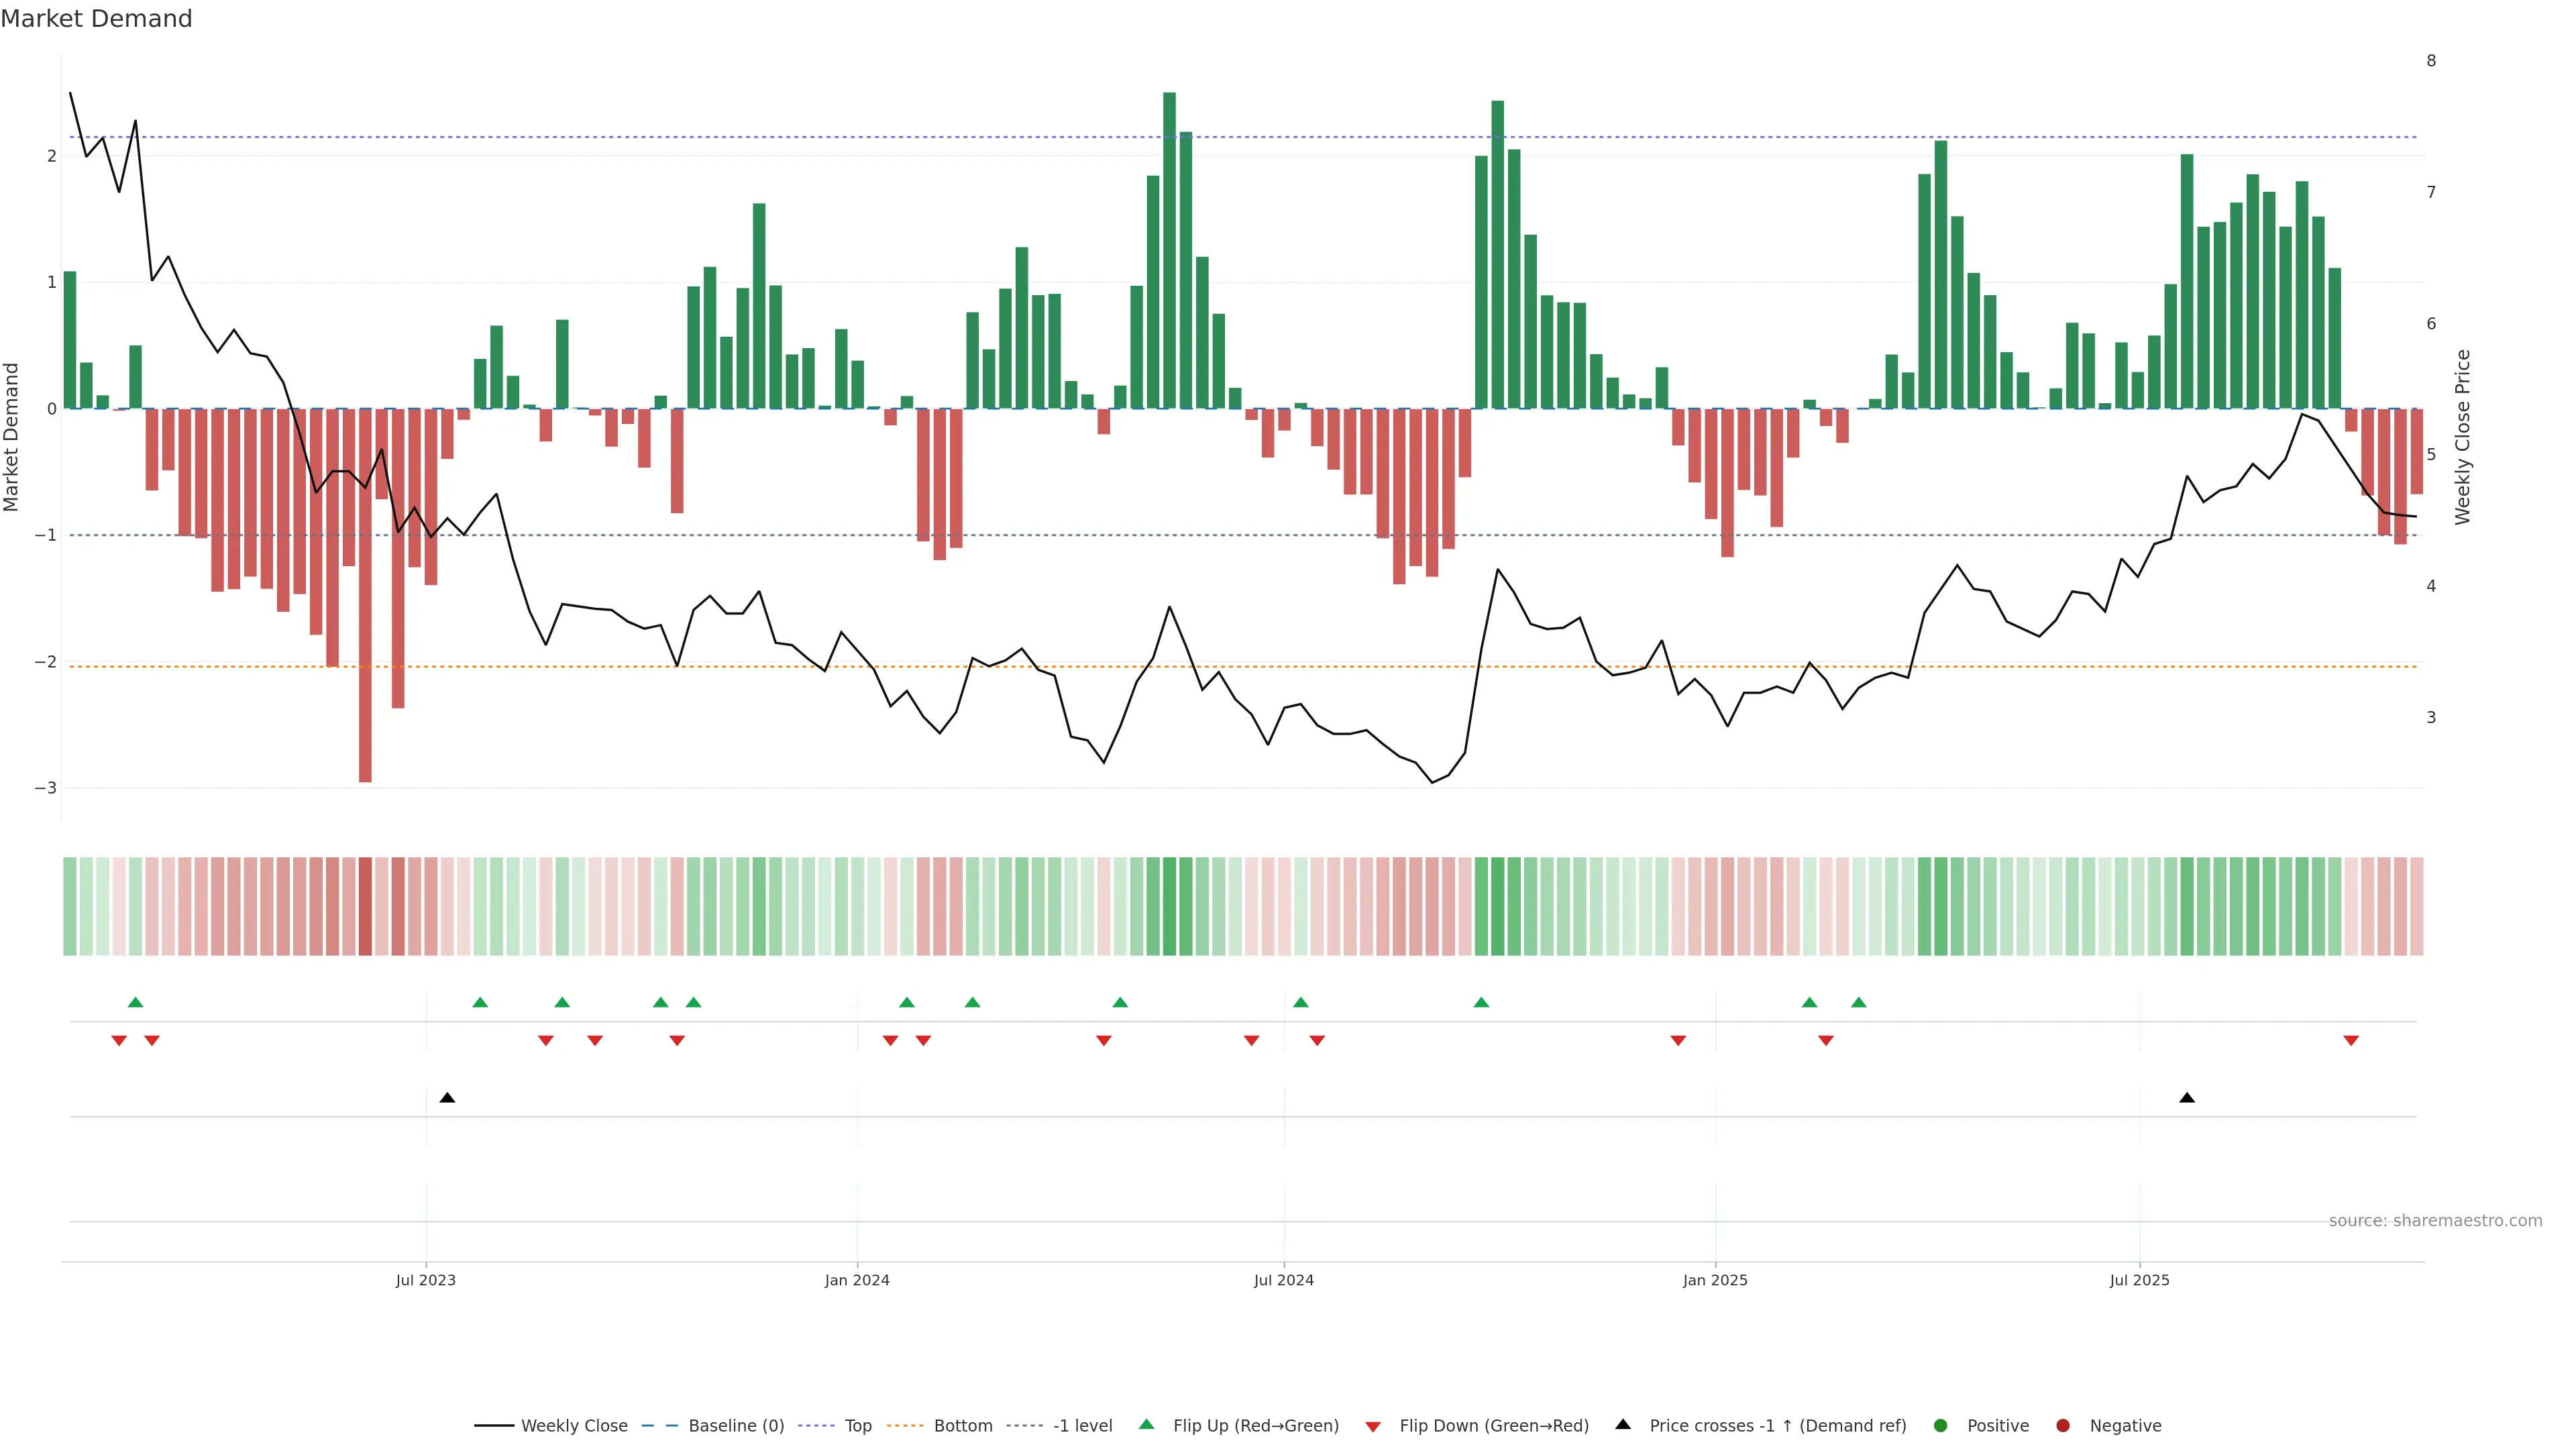Click red Flip Down triangle in legend
Screen dimensions: 2576x1449
pyautogui.click(x=1373, y=1427)
